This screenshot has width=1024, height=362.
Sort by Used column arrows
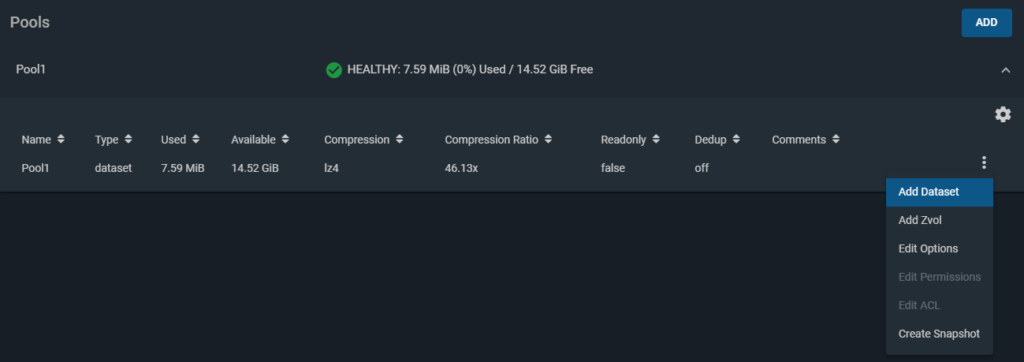click(195, 139)
